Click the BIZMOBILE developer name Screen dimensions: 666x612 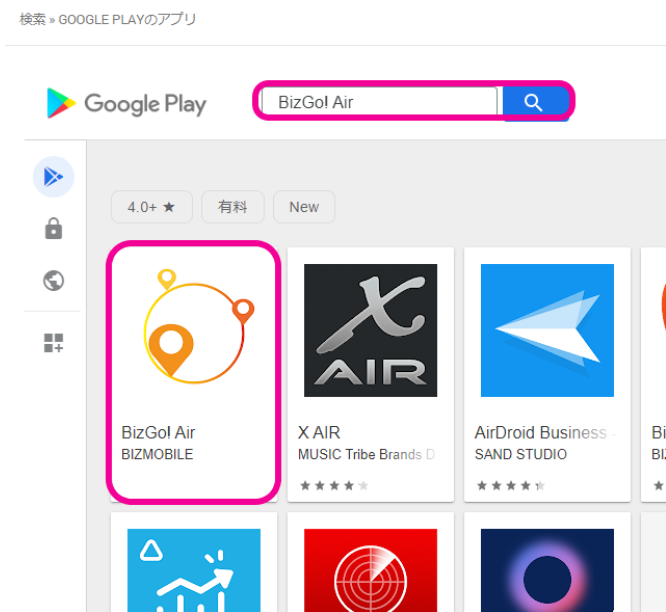point(157,455)
